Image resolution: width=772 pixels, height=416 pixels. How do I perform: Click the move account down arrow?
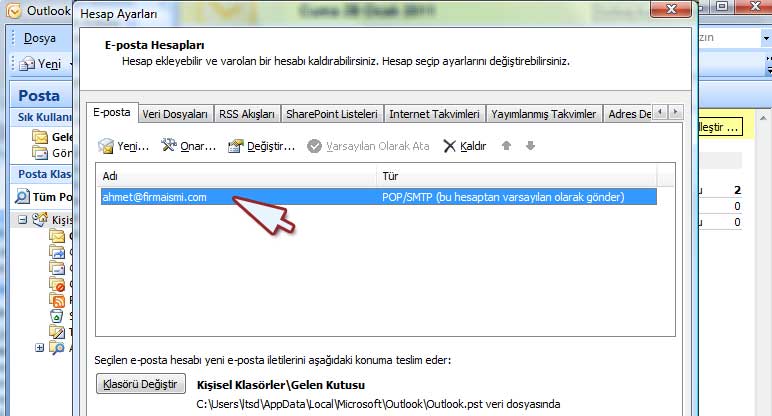click(x=530, y=146)
